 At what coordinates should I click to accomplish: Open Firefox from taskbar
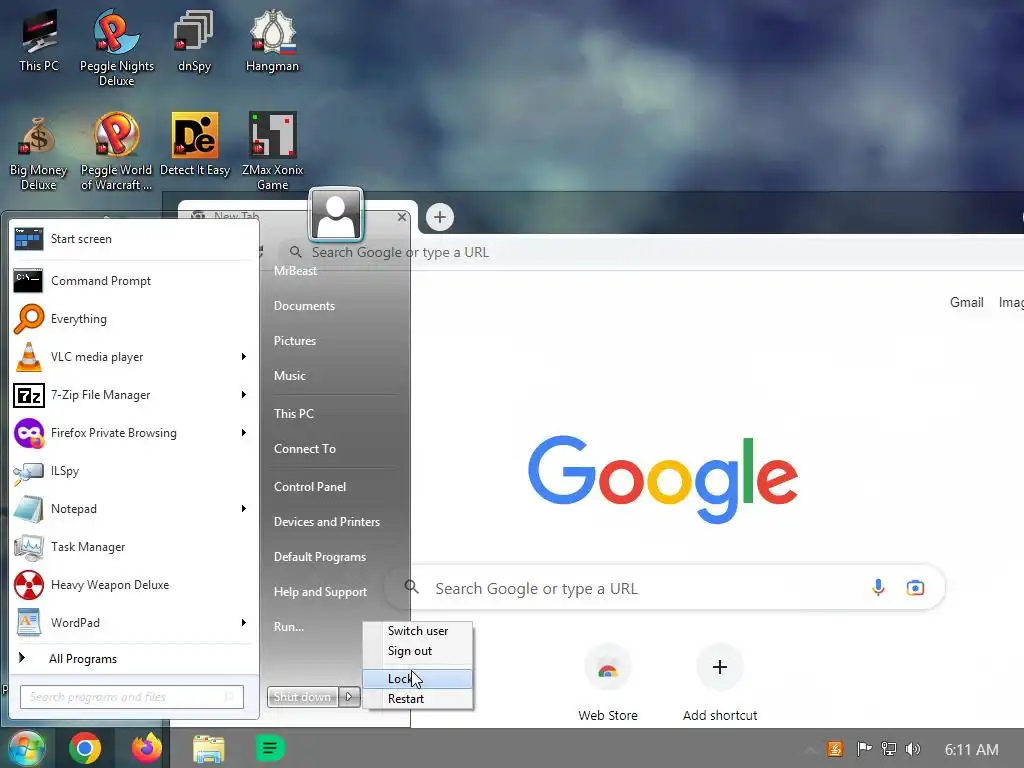coord(146,748)
